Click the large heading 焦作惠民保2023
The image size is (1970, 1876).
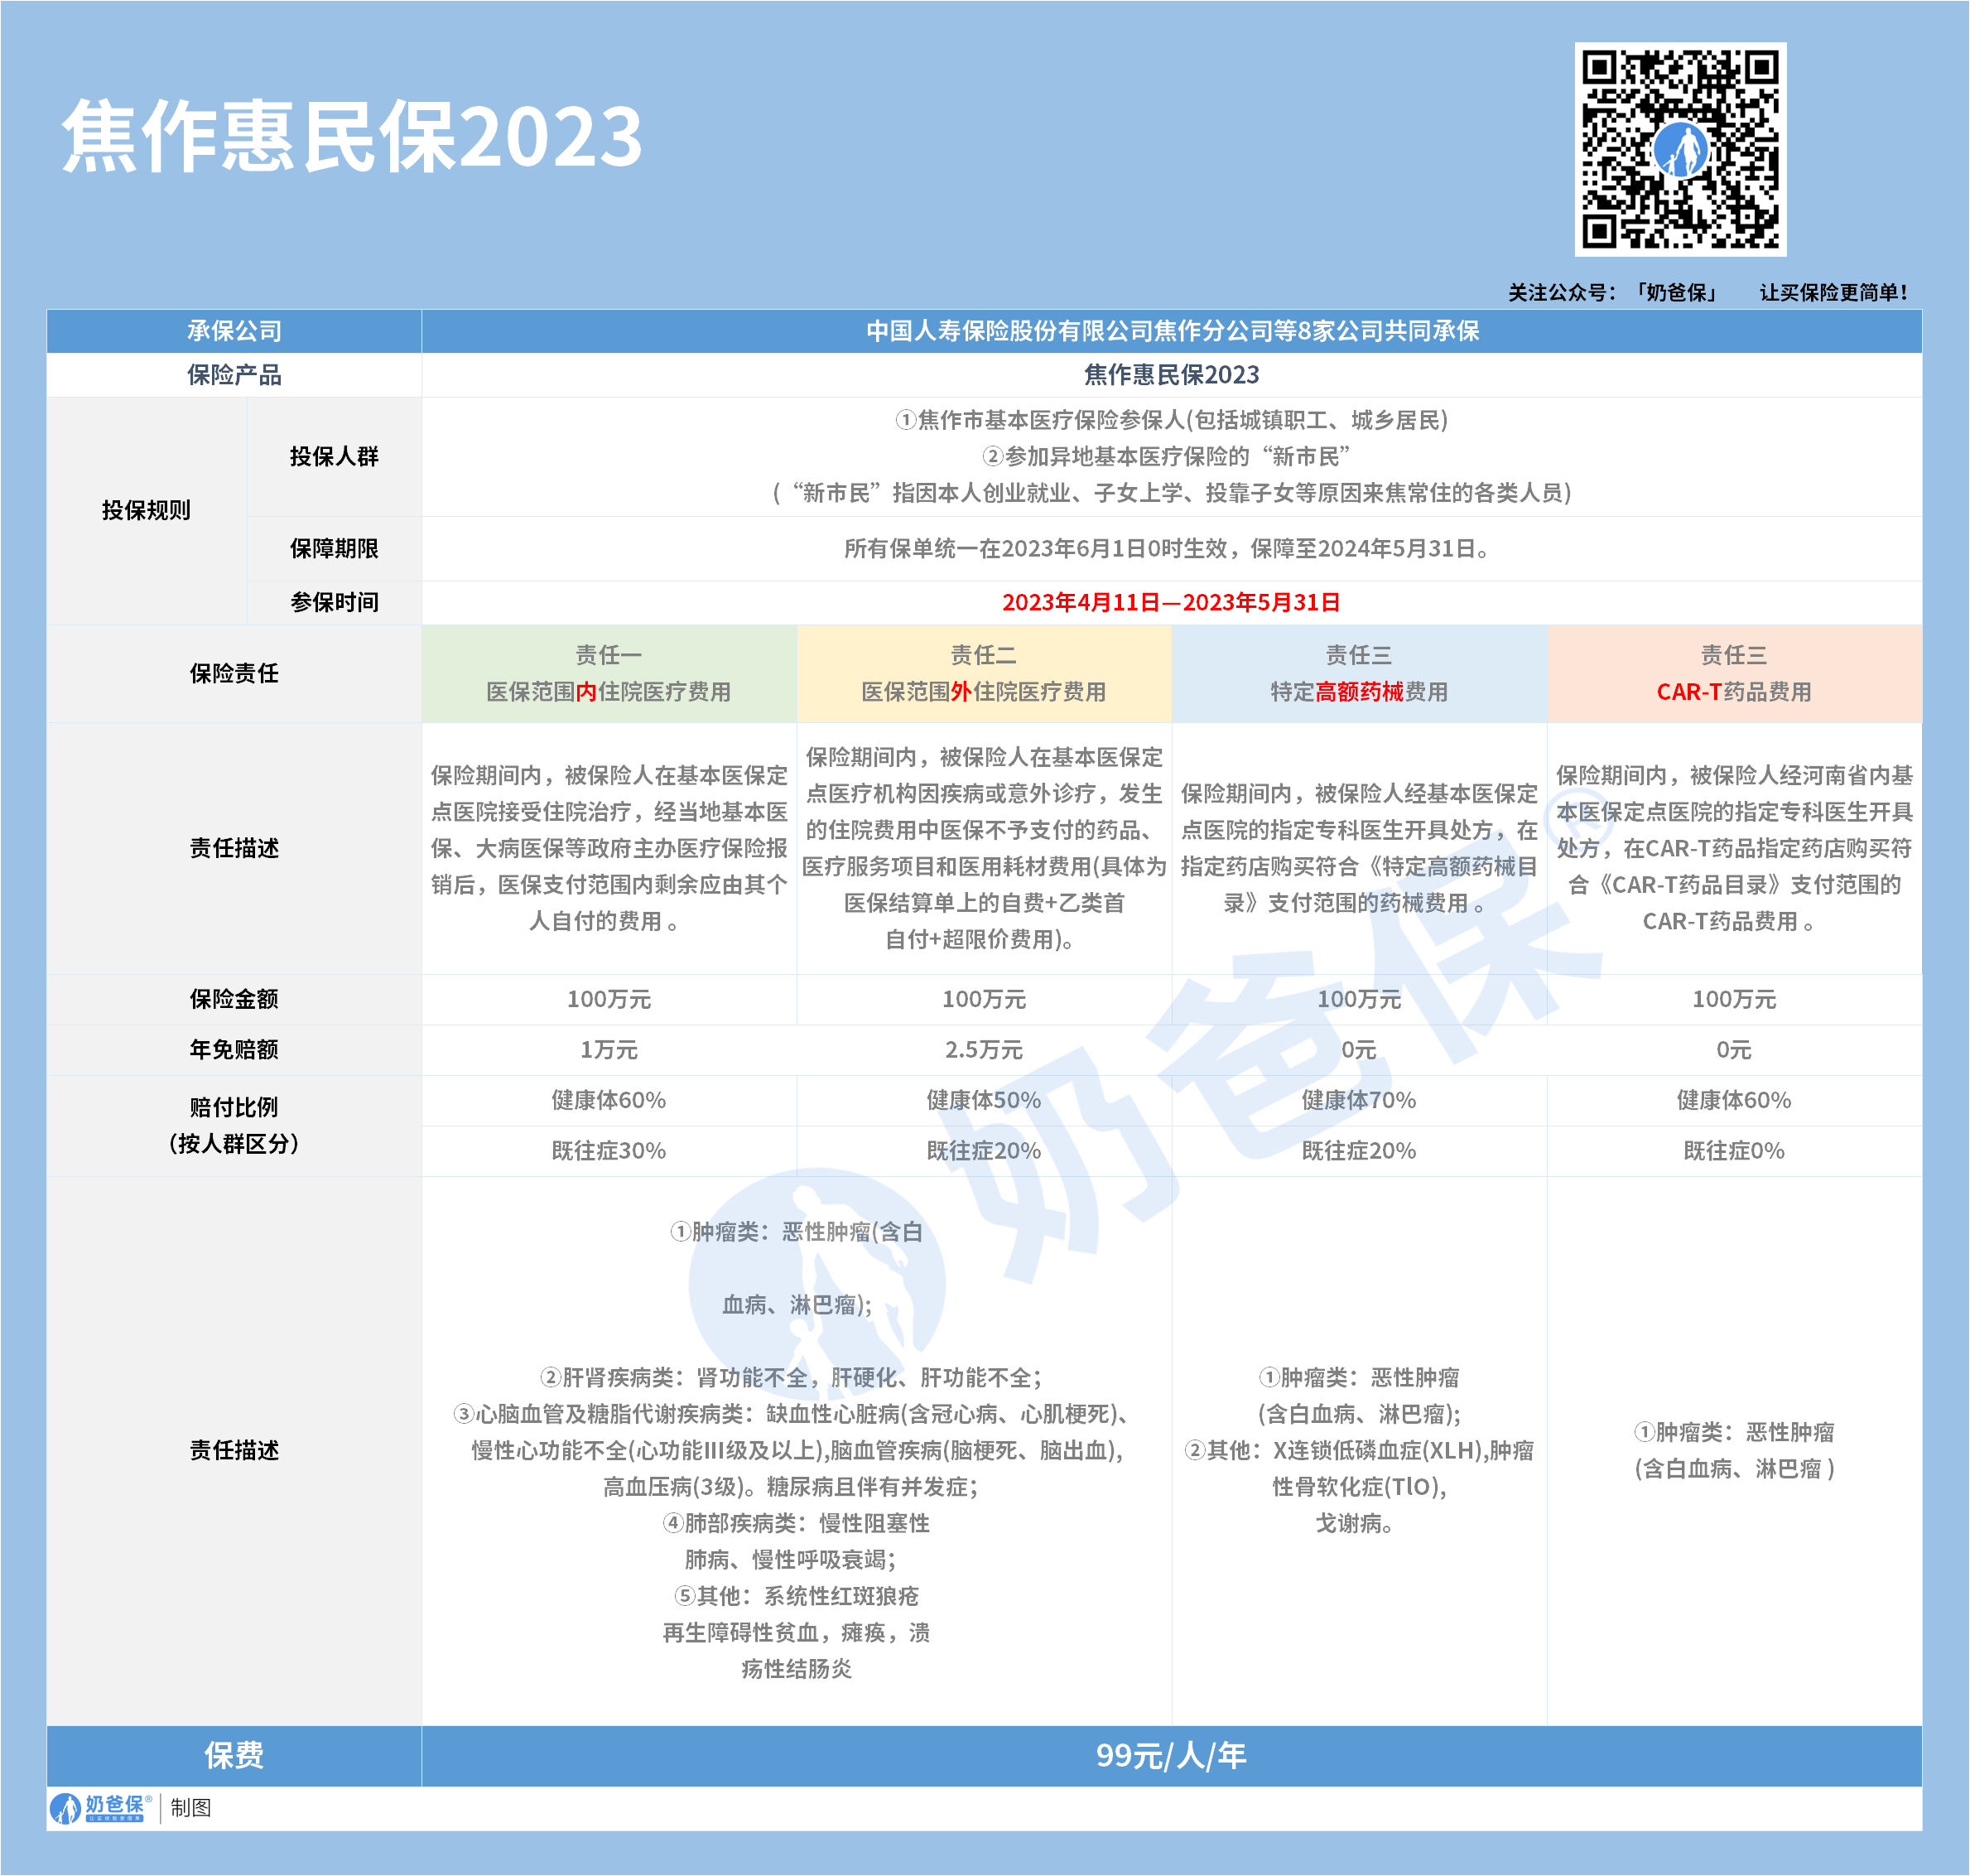352,136
